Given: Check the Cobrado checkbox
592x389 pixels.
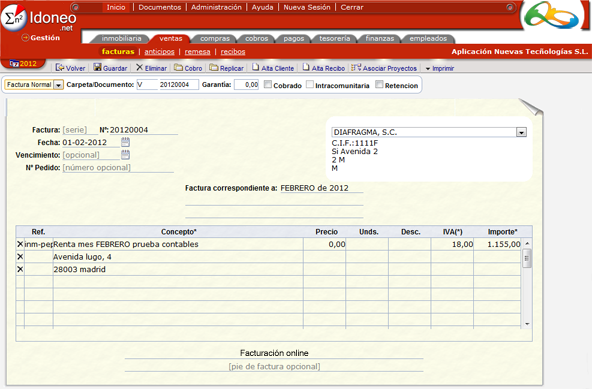Looking at the screenshot, I should (x=268, y=85).
